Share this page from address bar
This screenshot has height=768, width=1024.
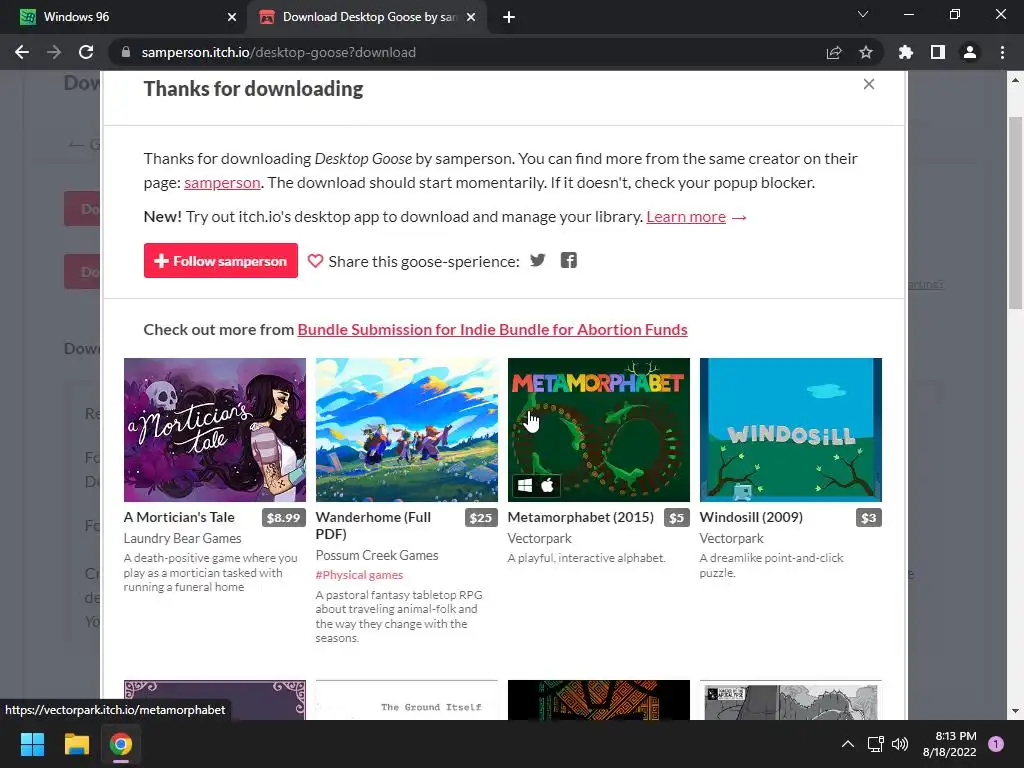coord(834,52)
